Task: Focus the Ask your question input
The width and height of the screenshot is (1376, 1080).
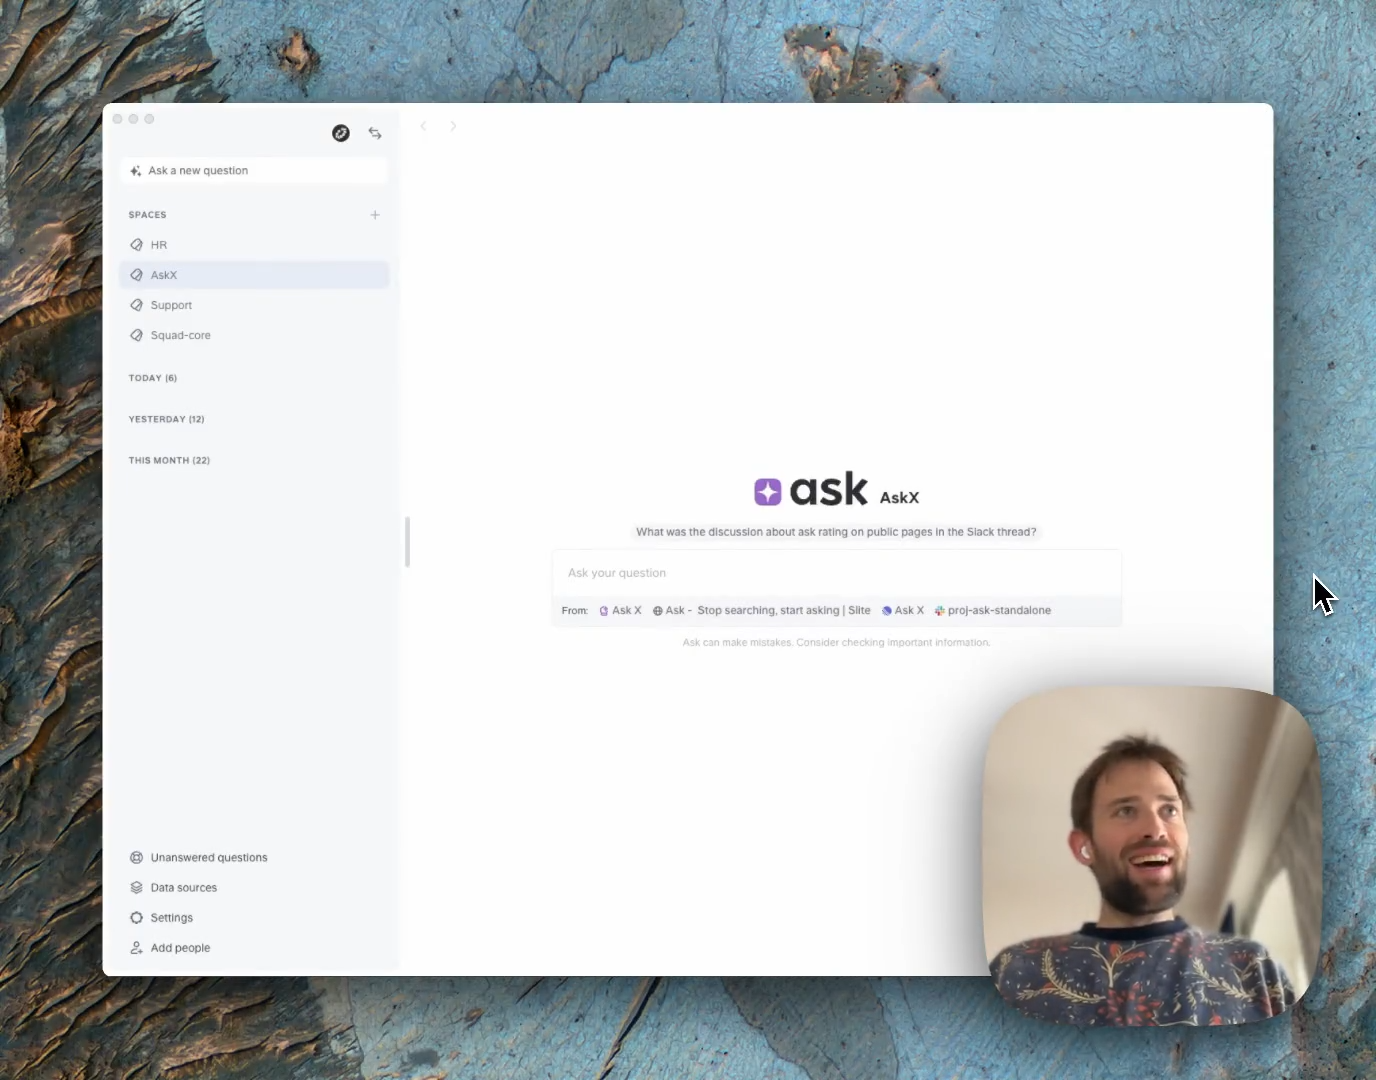Action: pyautogui.click(x=837, y=573)
